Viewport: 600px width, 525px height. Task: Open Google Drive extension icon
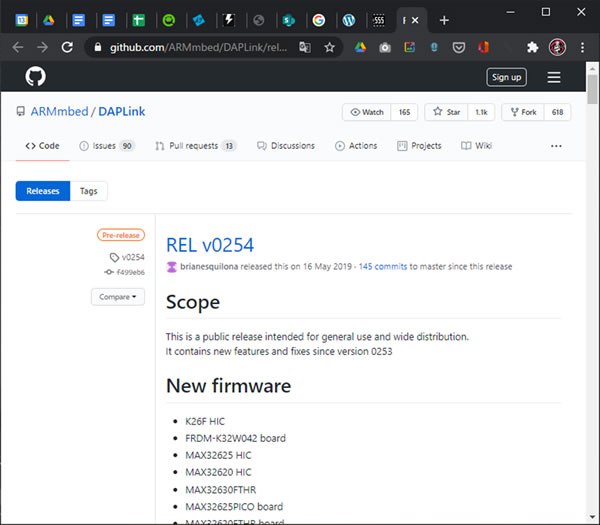pos(360,47)
